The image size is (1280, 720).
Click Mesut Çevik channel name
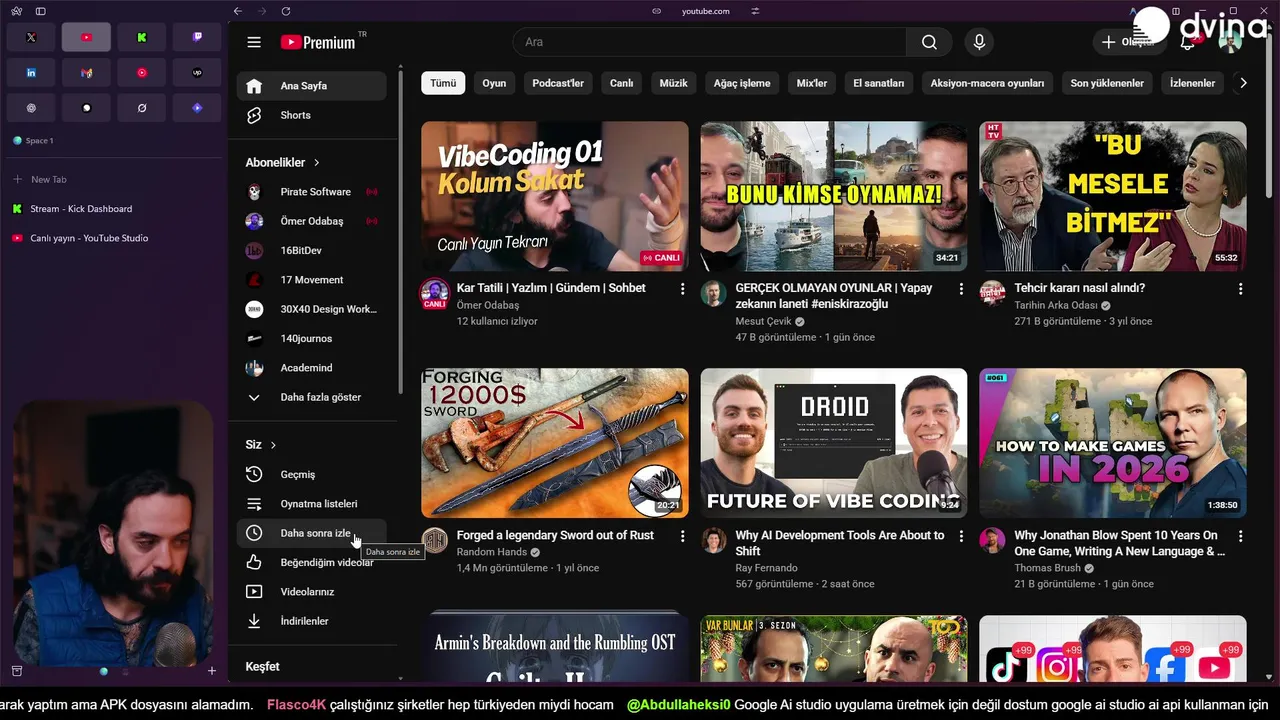pyautogui.click(x=763, y=321)
